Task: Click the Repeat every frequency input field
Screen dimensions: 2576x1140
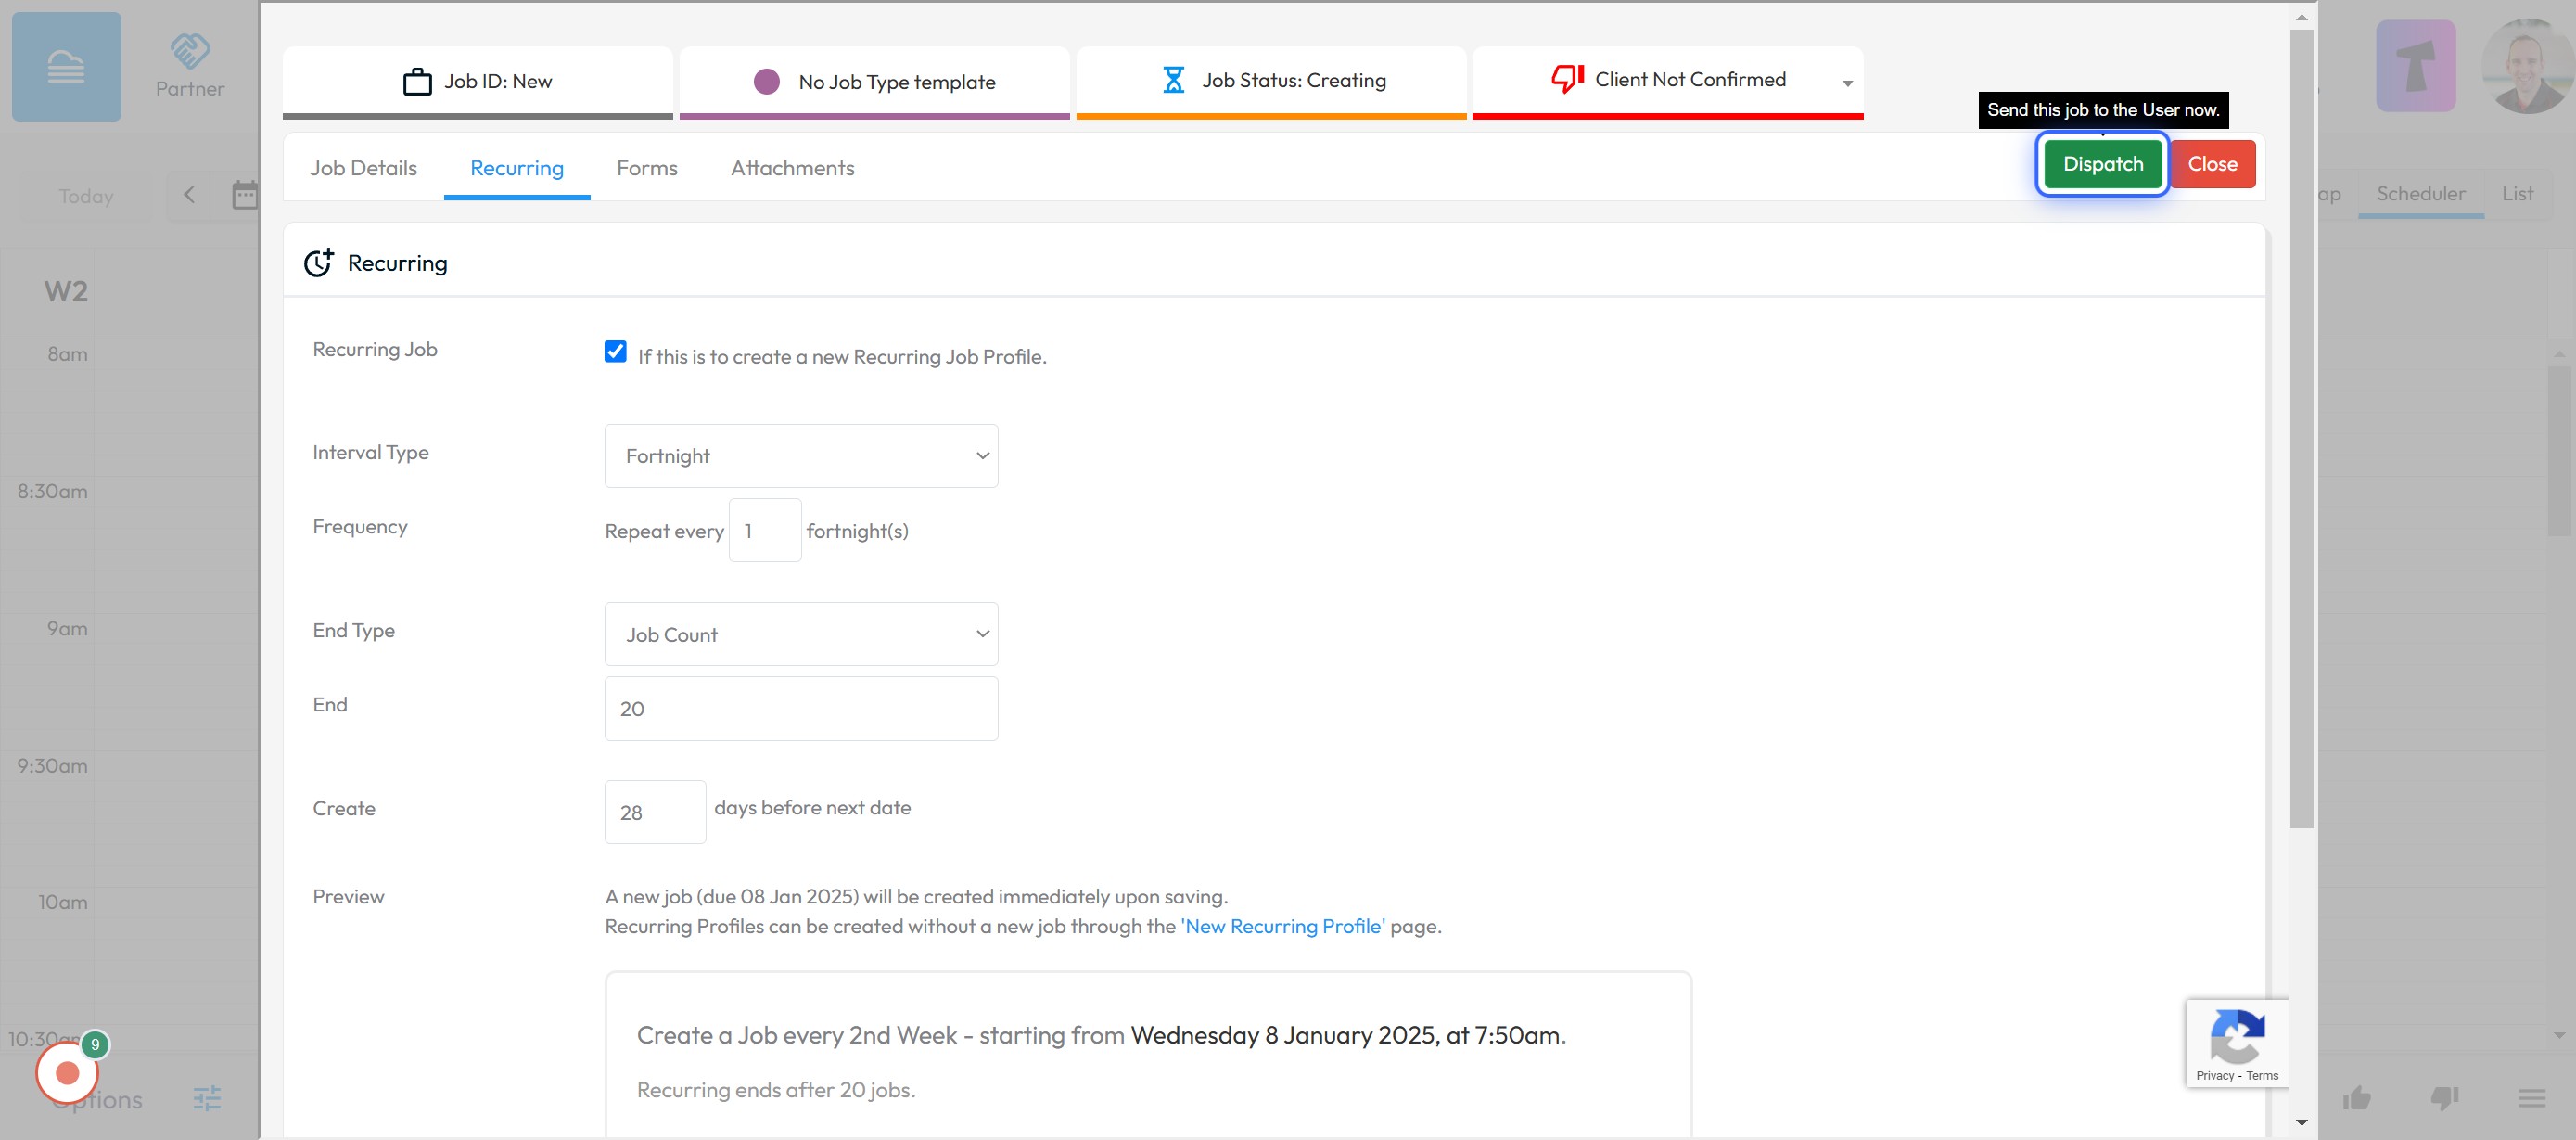Action: (765, 530)
